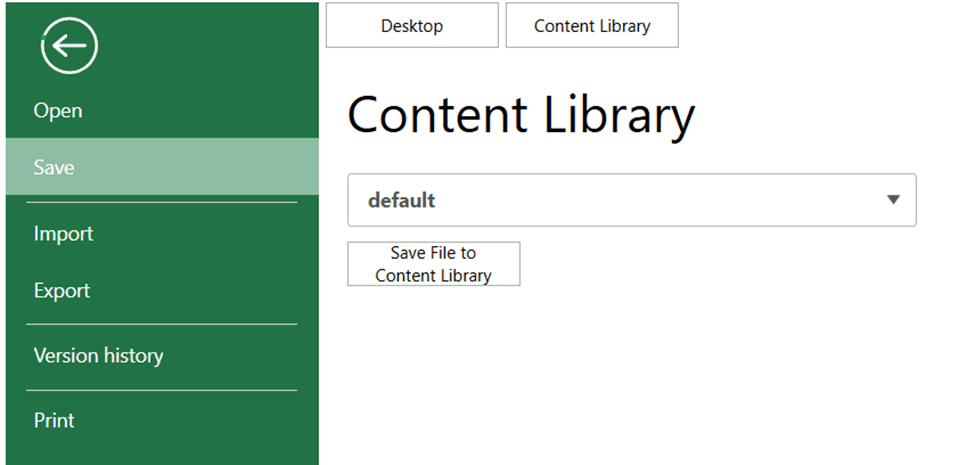The height and width of the screenshot is (465, 975).
Task: Click Print in the sidebar
Action: pos(54,421)
